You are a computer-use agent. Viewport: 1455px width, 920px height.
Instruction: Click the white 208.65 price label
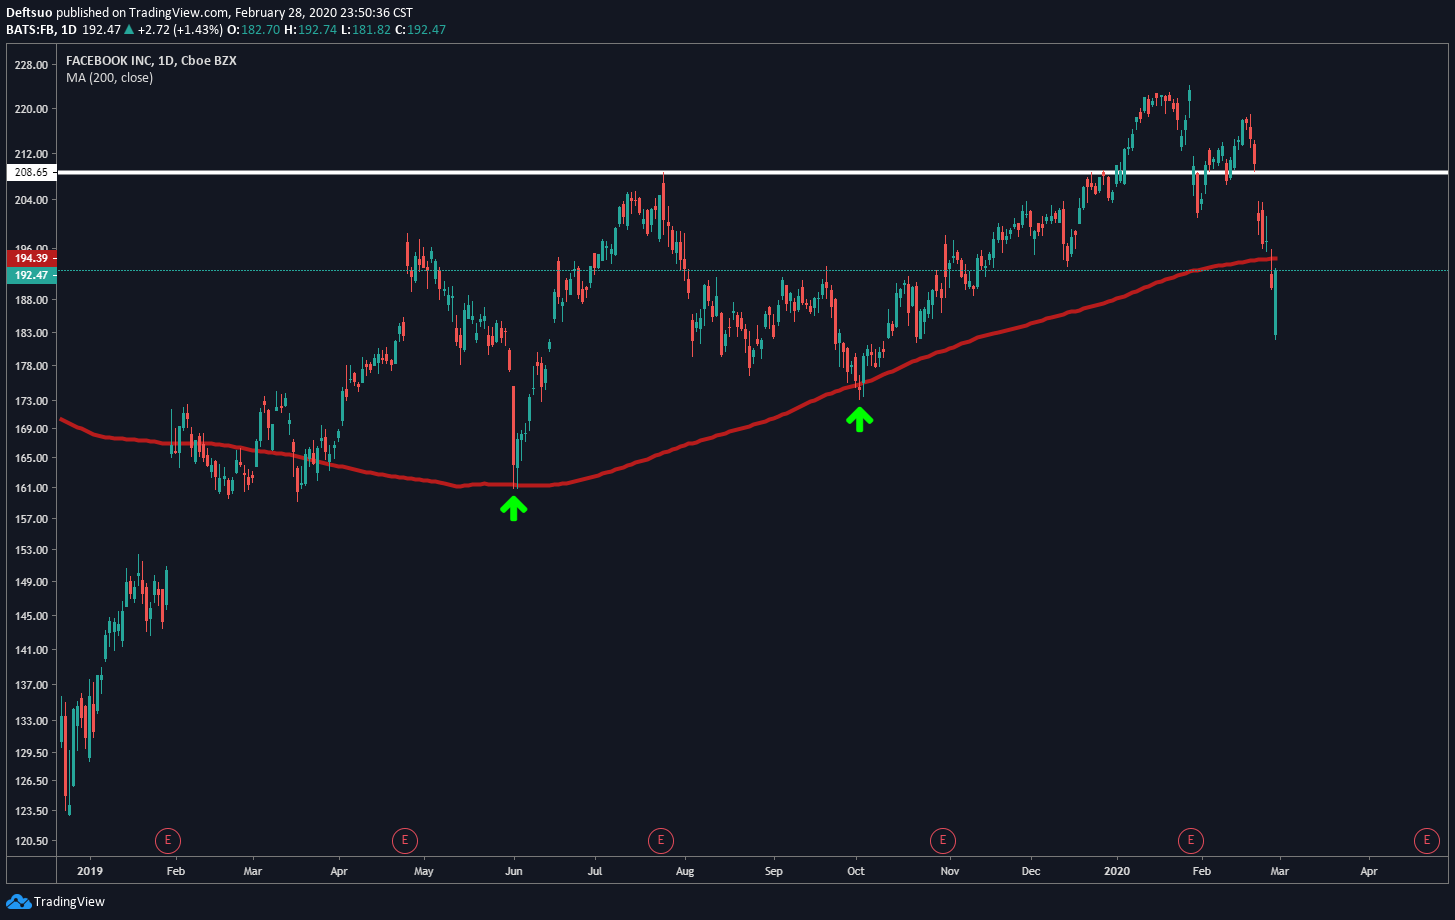coord(30,172)
